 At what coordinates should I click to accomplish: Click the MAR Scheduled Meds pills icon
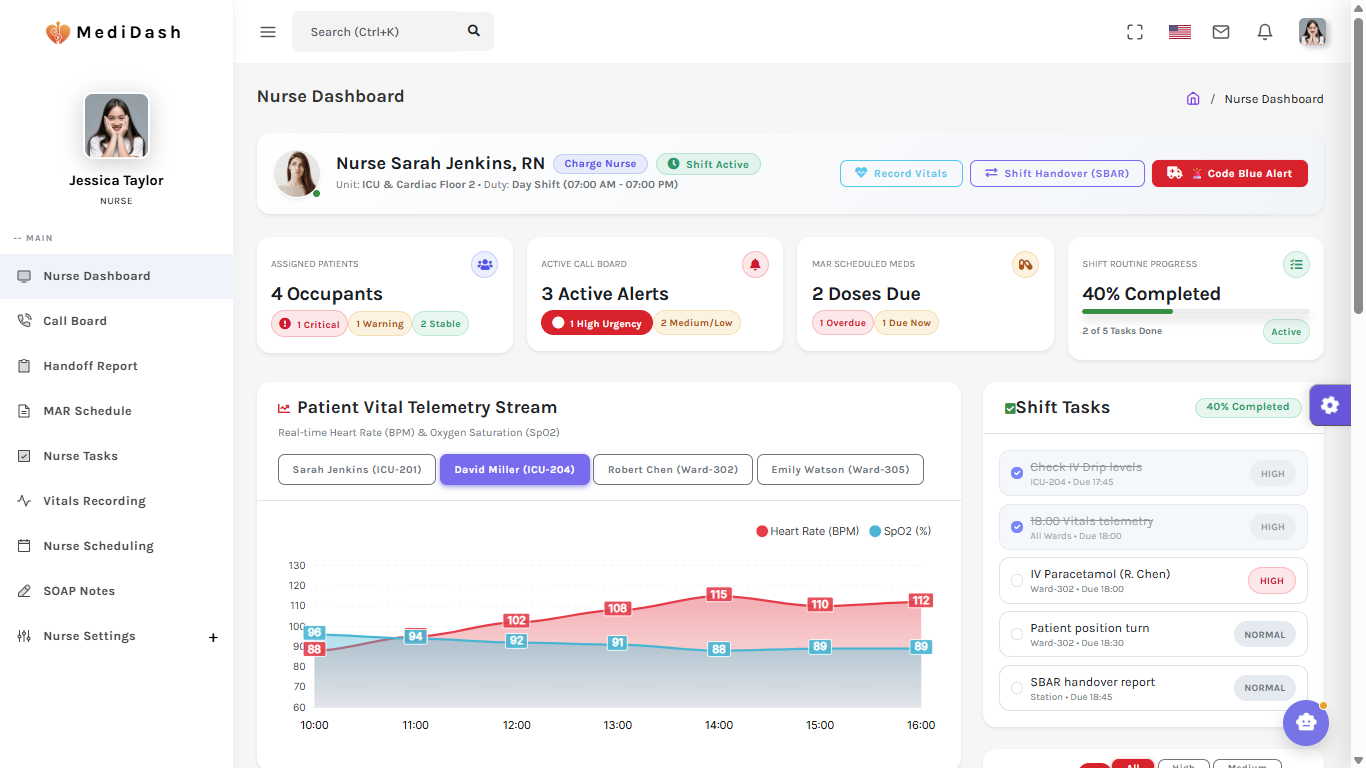pos(1025,264)
